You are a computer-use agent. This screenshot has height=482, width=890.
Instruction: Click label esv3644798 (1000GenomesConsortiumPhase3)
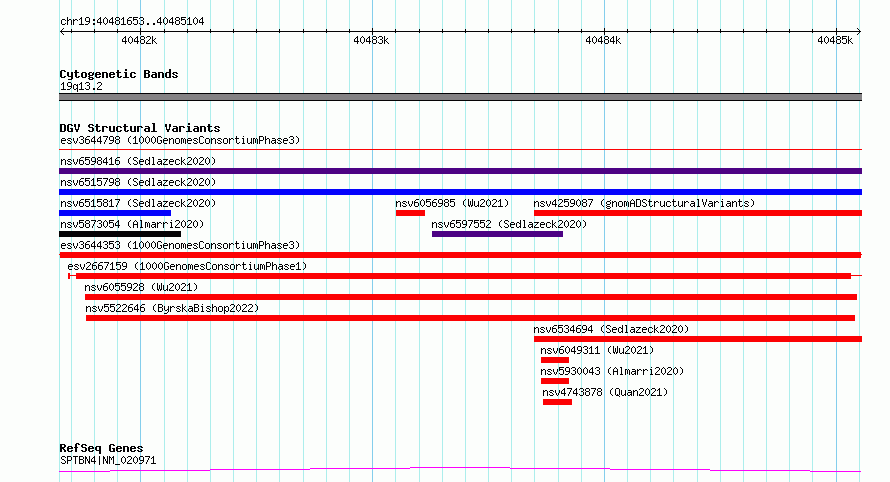click(x=180, y=140)
